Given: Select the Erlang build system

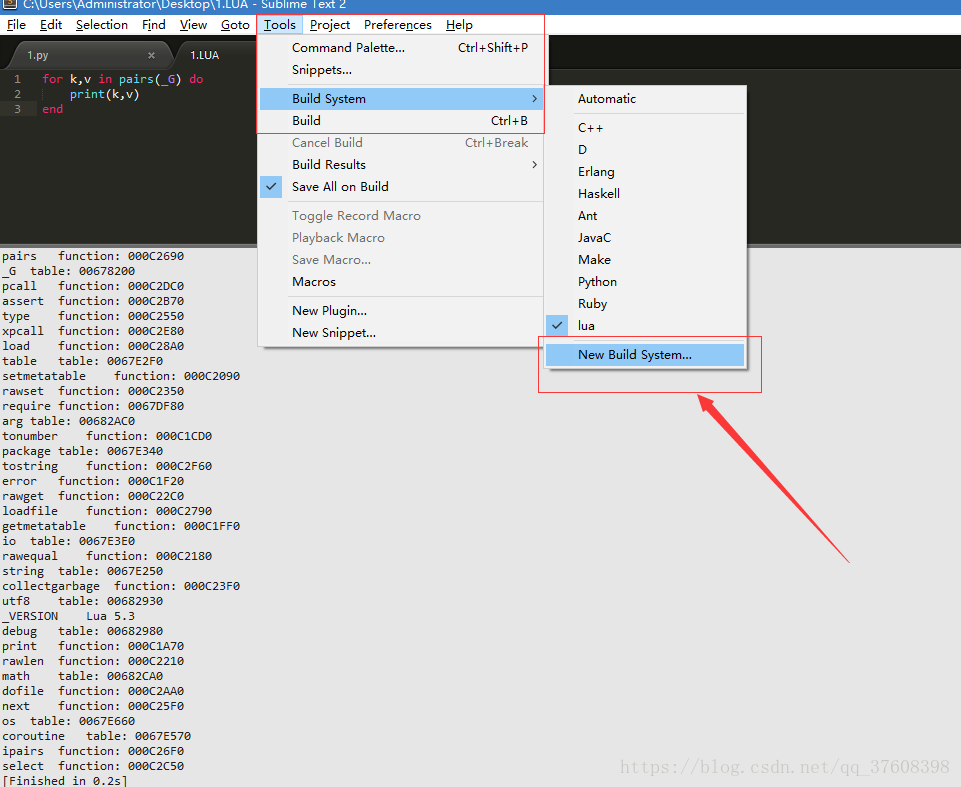Looking at the screenshot, I should tap(596, 171).
